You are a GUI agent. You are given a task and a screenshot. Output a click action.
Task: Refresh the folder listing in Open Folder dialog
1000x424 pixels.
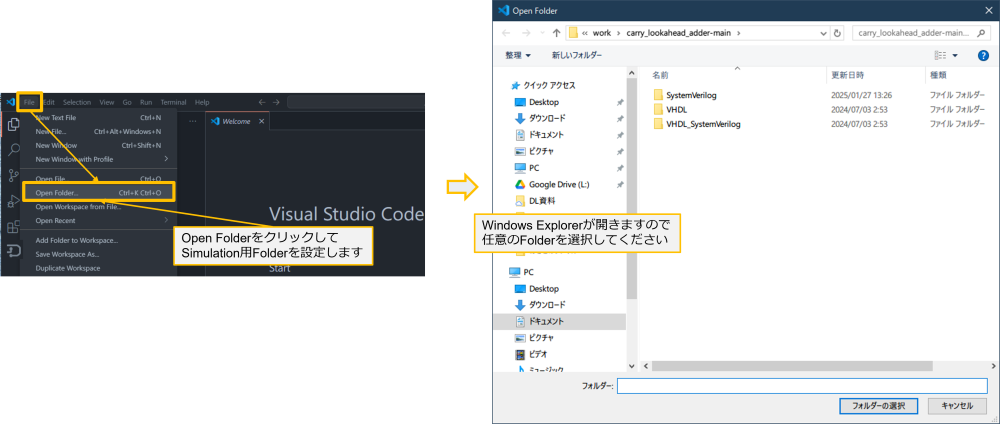[837, 33]
